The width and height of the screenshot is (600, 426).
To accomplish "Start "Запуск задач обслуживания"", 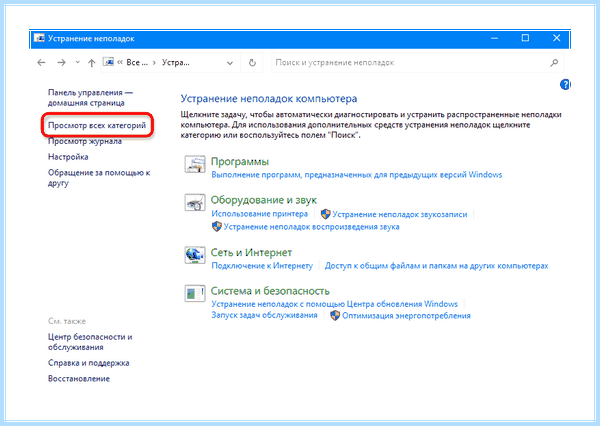I will 264,315.
